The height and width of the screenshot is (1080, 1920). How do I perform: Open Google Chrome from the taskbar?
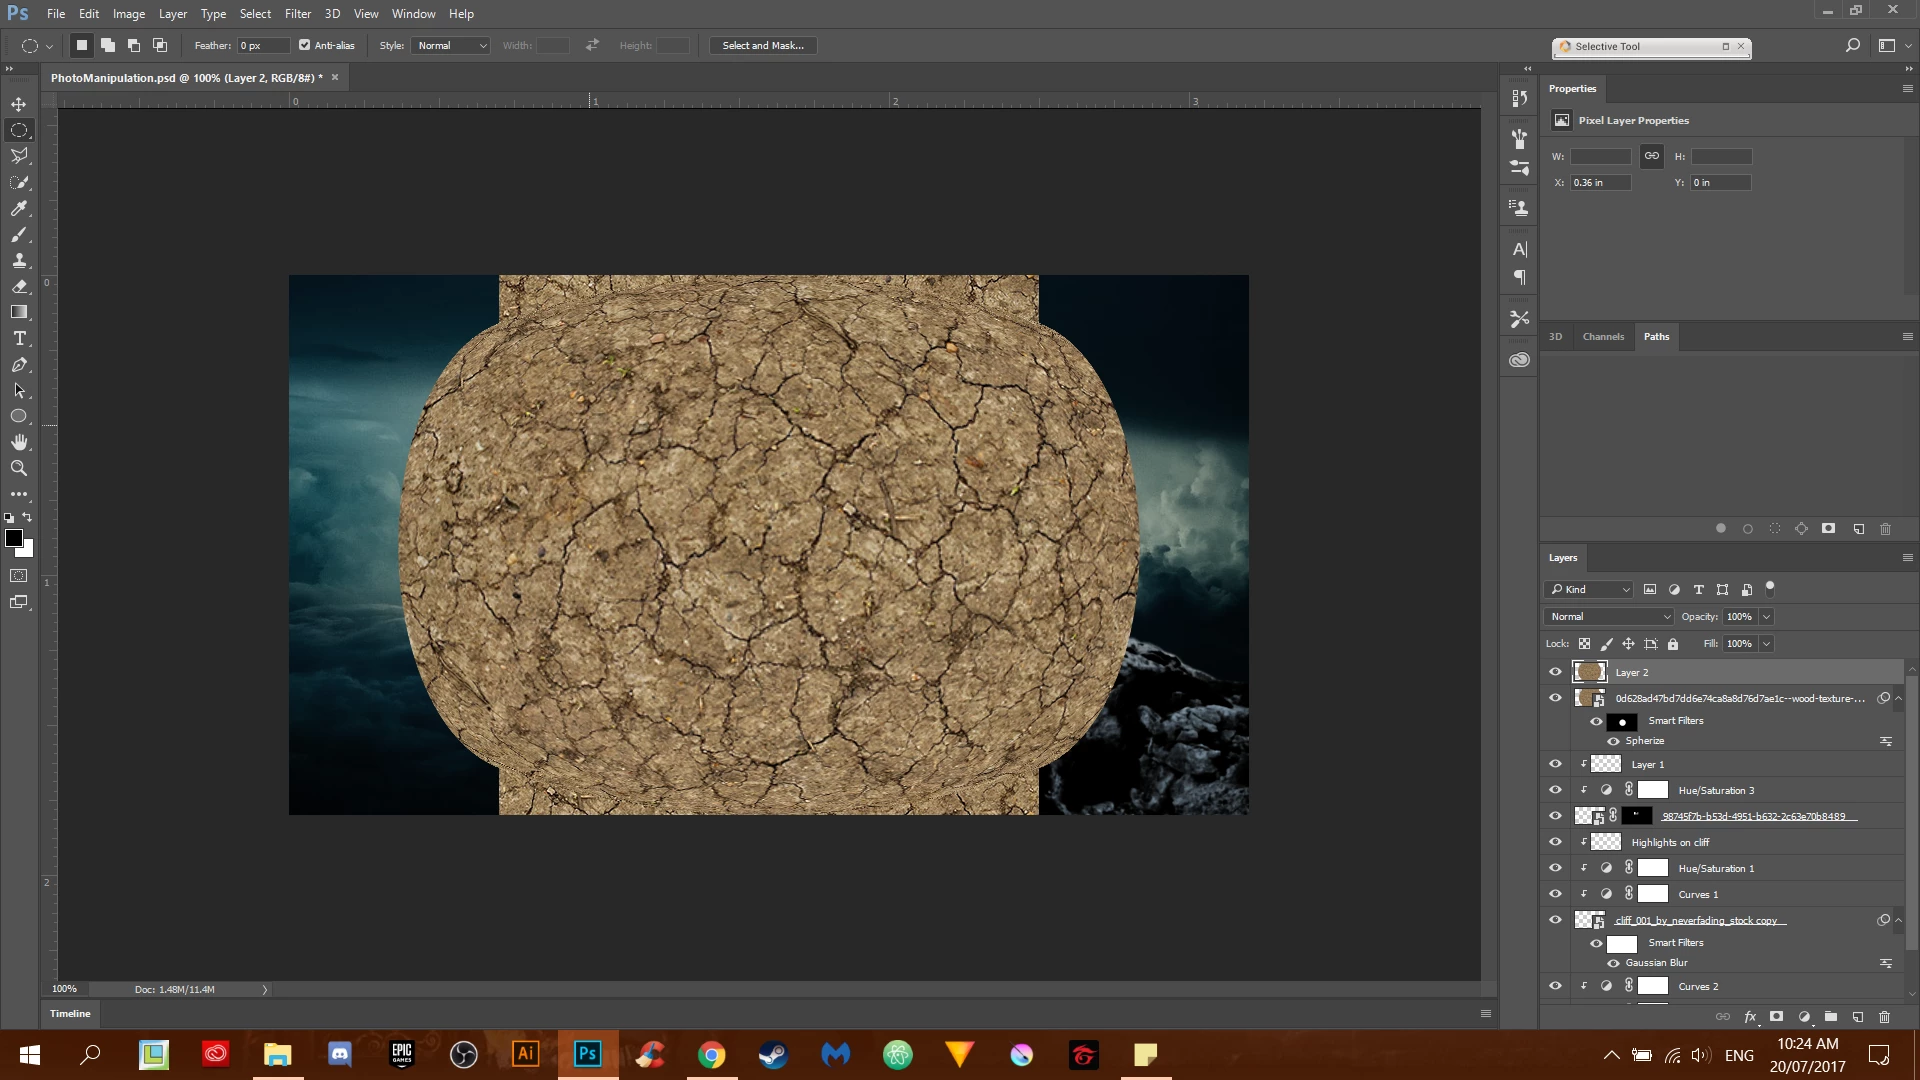pos(711,1054)
